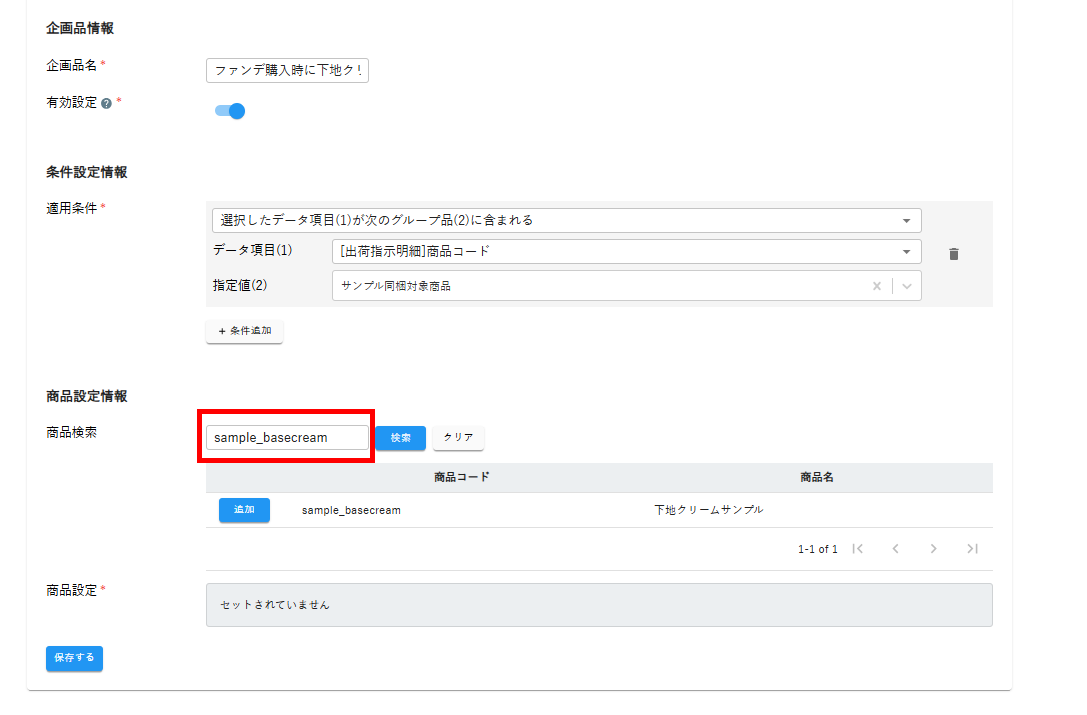Click the クリア button
Image resolution: width=1087 pixels, height=715 pixels.
[x=458, y=438]
